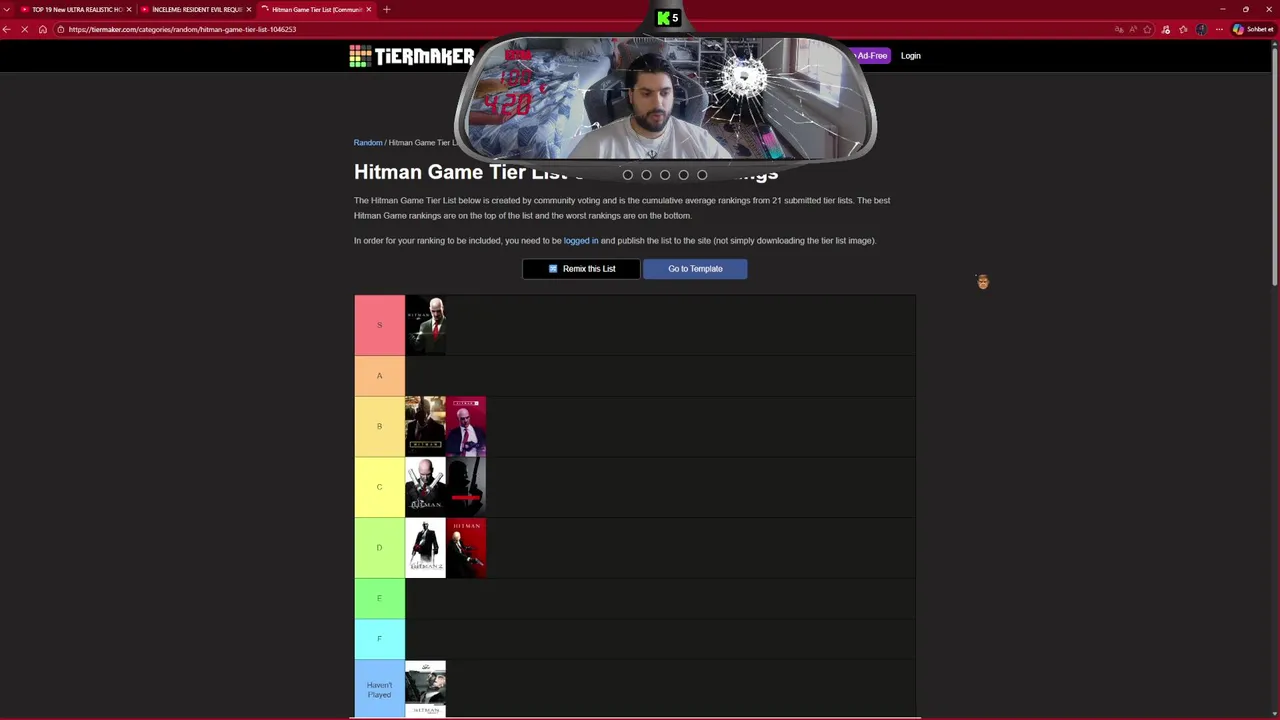Screen dimensions: 1280x720
Task: Click the B tier label
Action: click(x=379, y=426)
